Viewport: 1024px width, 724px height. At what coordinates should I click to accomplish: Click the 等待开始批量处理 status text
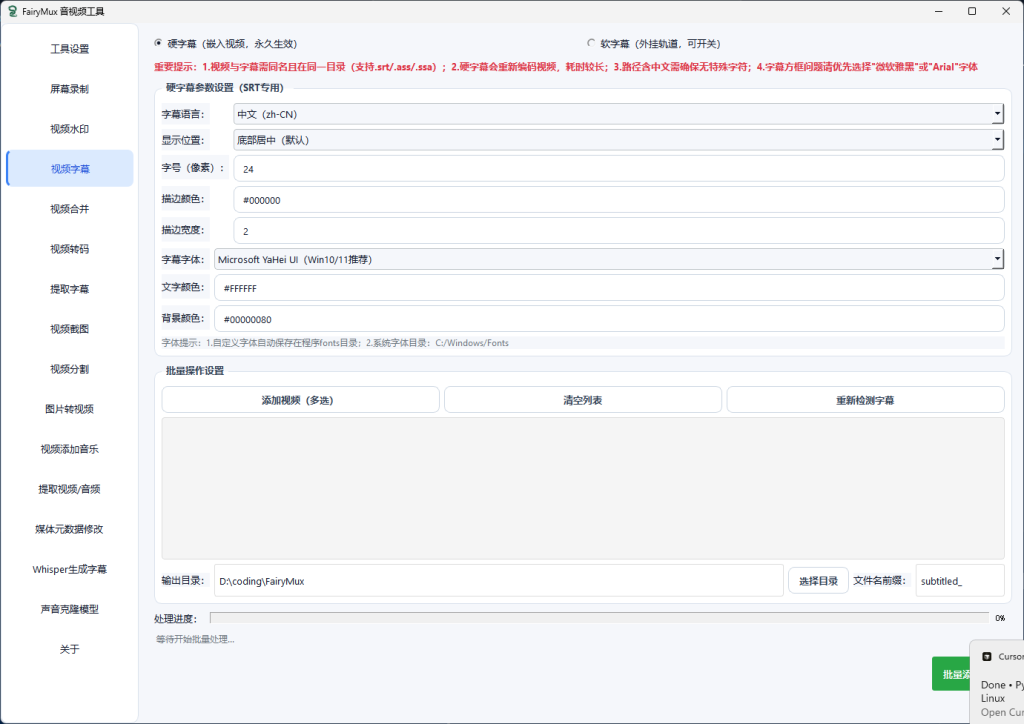[195, 639]
